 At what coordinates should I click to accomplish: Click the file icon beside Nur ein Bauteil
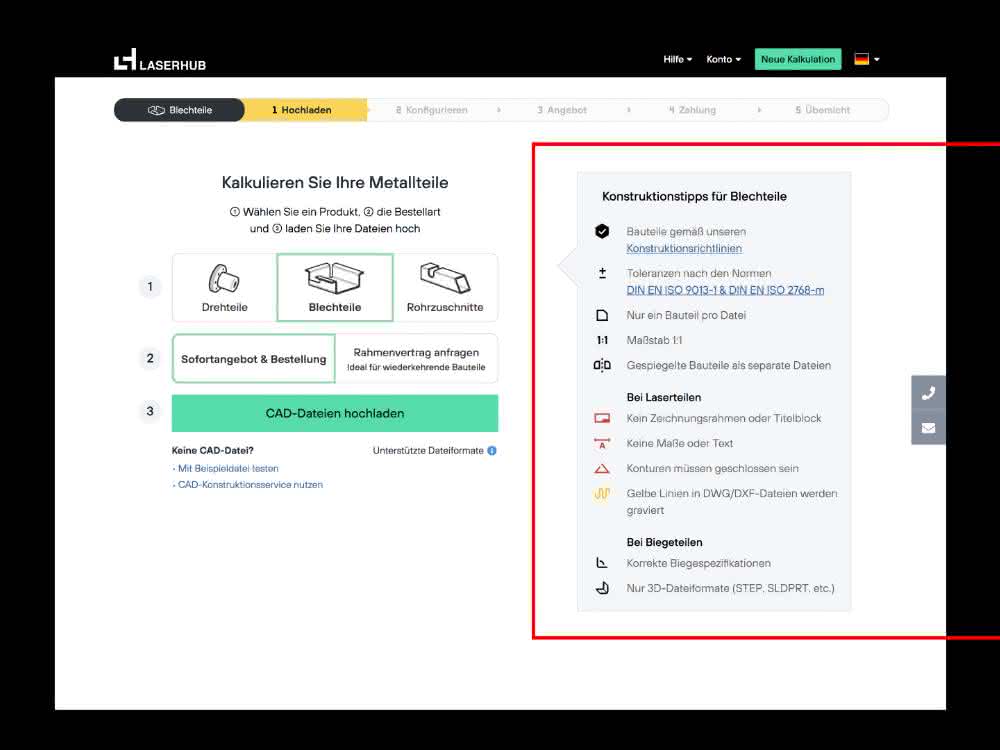602,315
